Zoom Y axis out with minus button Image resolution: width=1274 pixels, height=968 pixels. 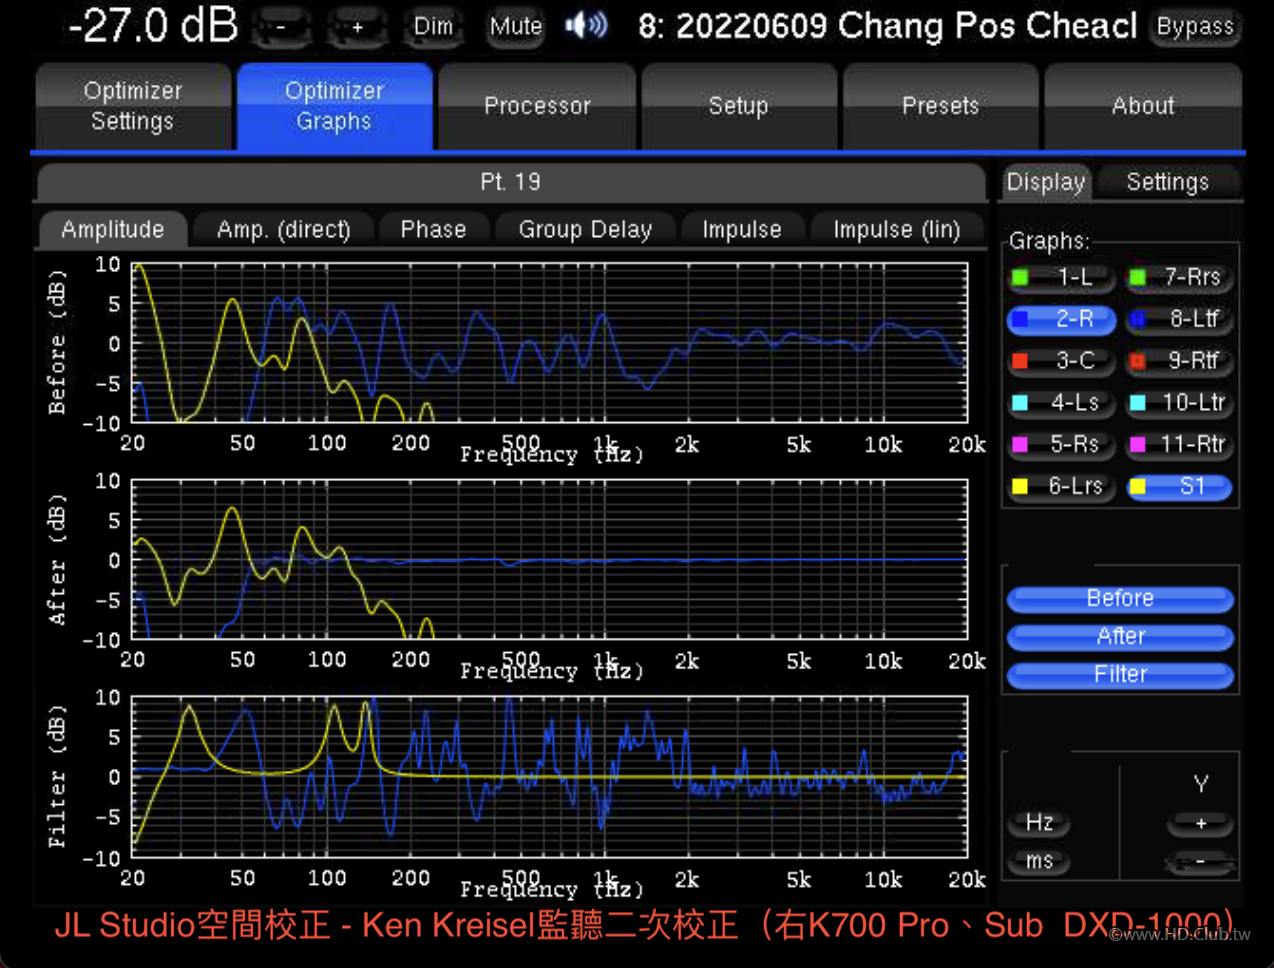coord(1200,861)
